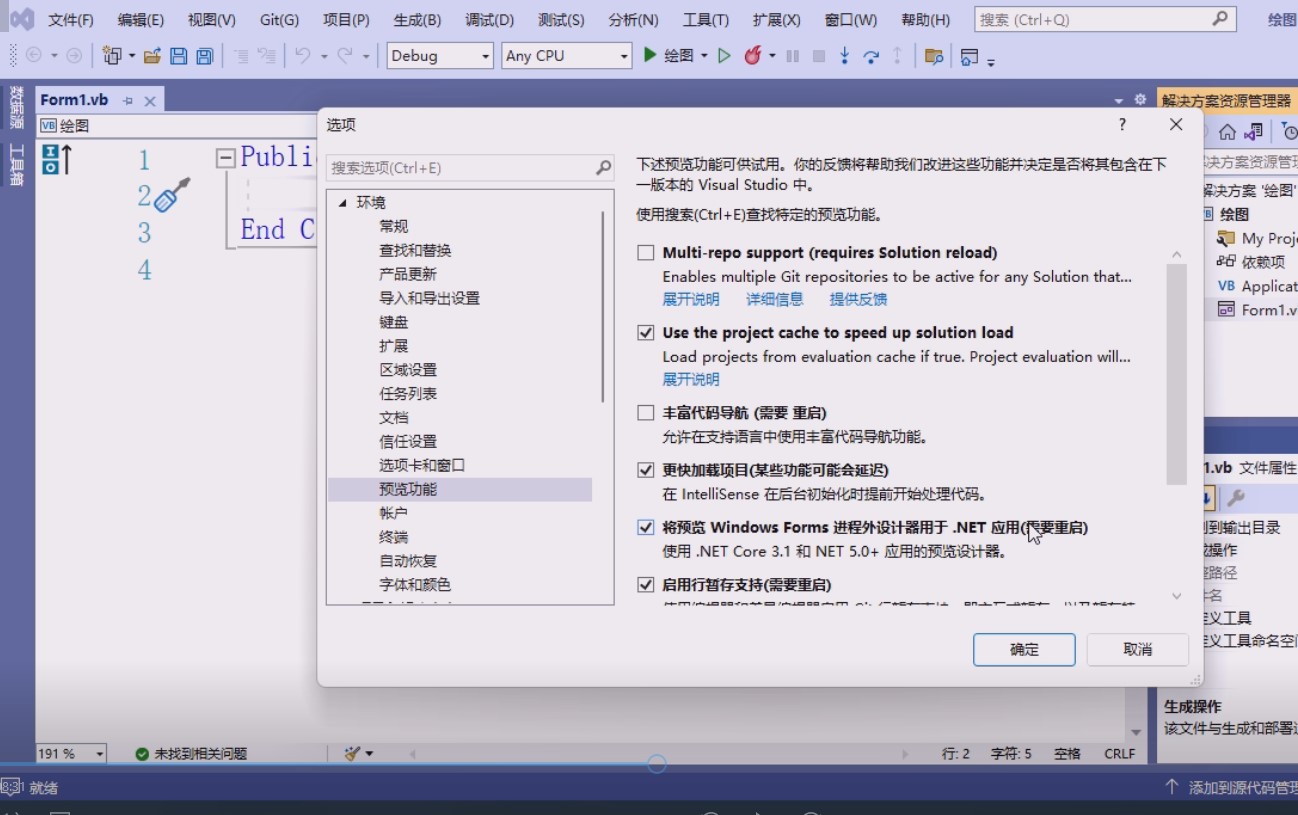
Task: Click the Find in Files toolbar icon
Action: [x=934, y=57]
